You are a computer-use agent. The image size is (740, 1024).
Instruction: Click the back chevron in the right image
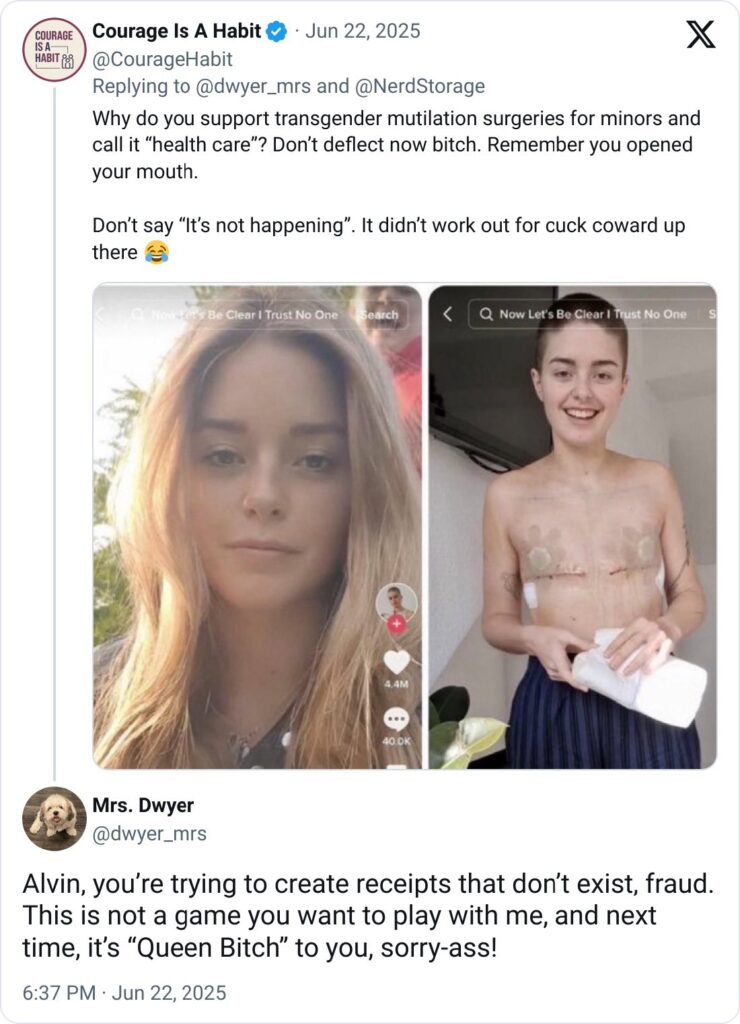(447, 314)
